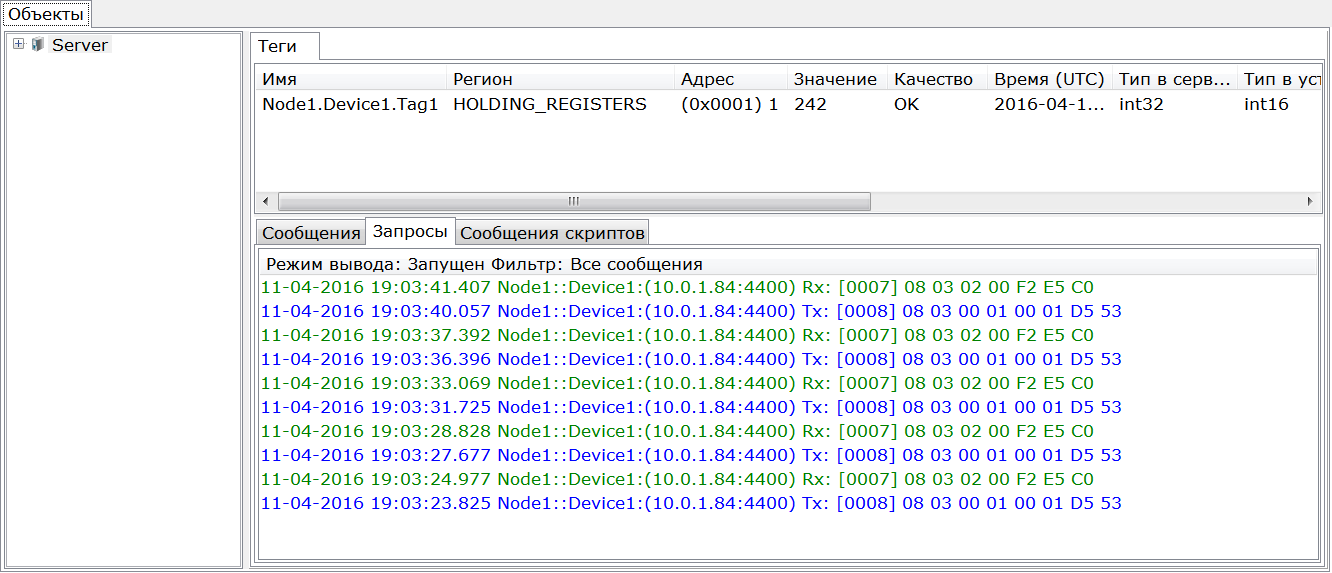The image size is (1332, 573).
Task: Select the Rx log line at 19:03:41.407
Action: tap(677, 287)
